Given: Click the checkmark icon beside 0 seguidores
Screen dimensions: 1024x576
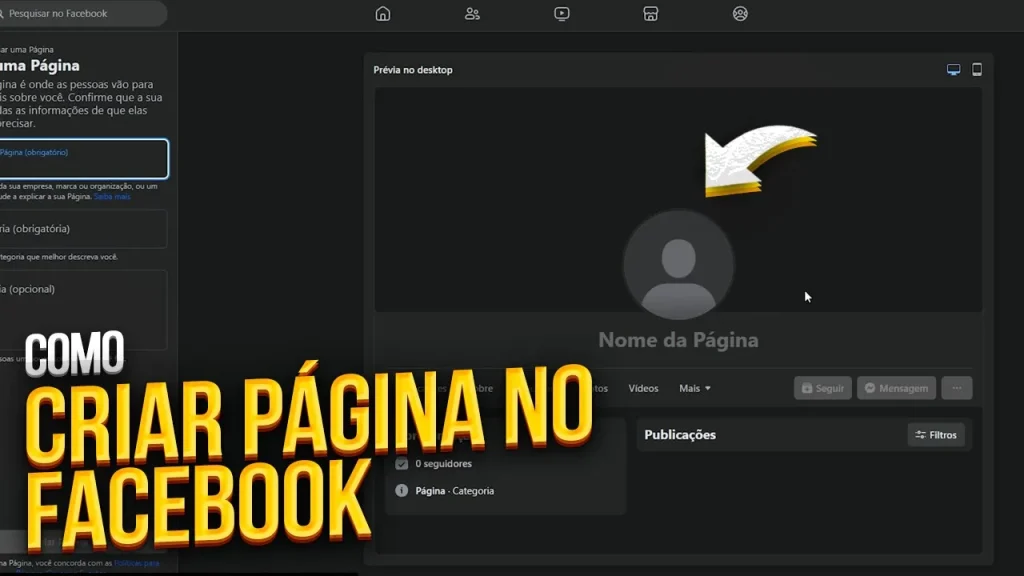Looking at the screenshot, I should (x=402, y=464).
